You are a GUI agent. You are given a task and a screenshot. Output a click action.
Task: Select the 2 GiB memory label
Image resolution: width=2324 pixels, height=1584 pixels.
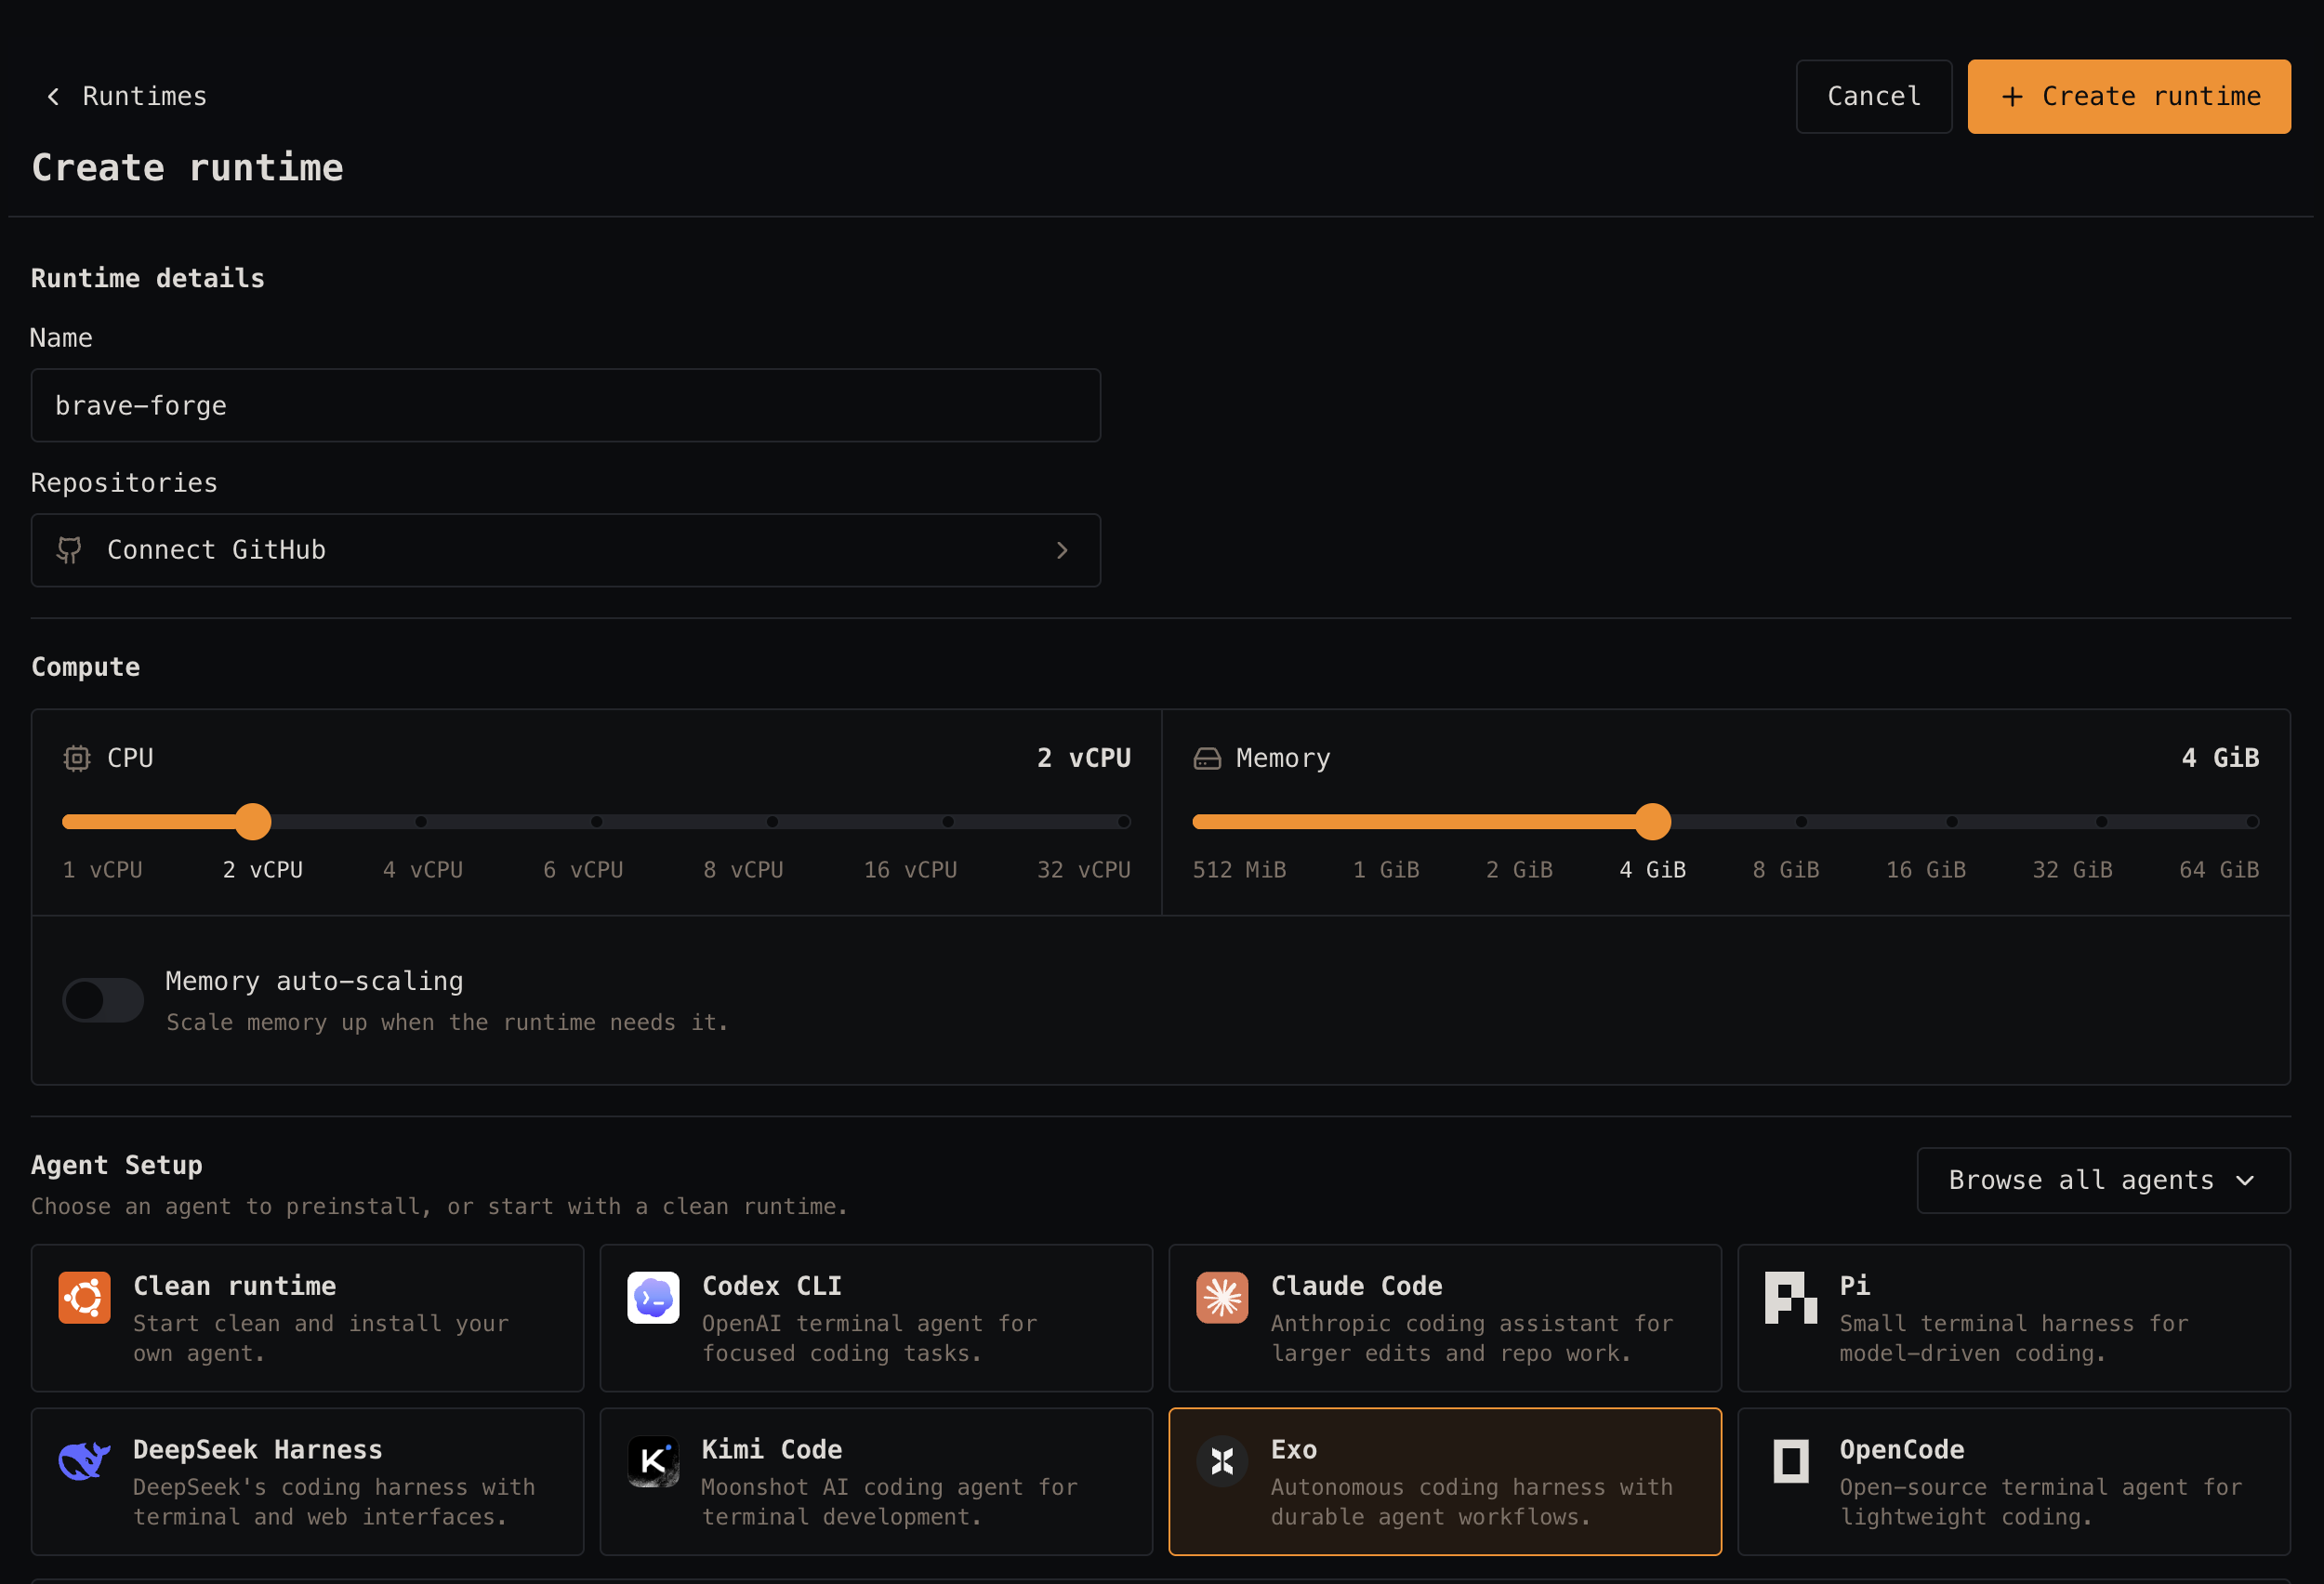(1519, 869)
